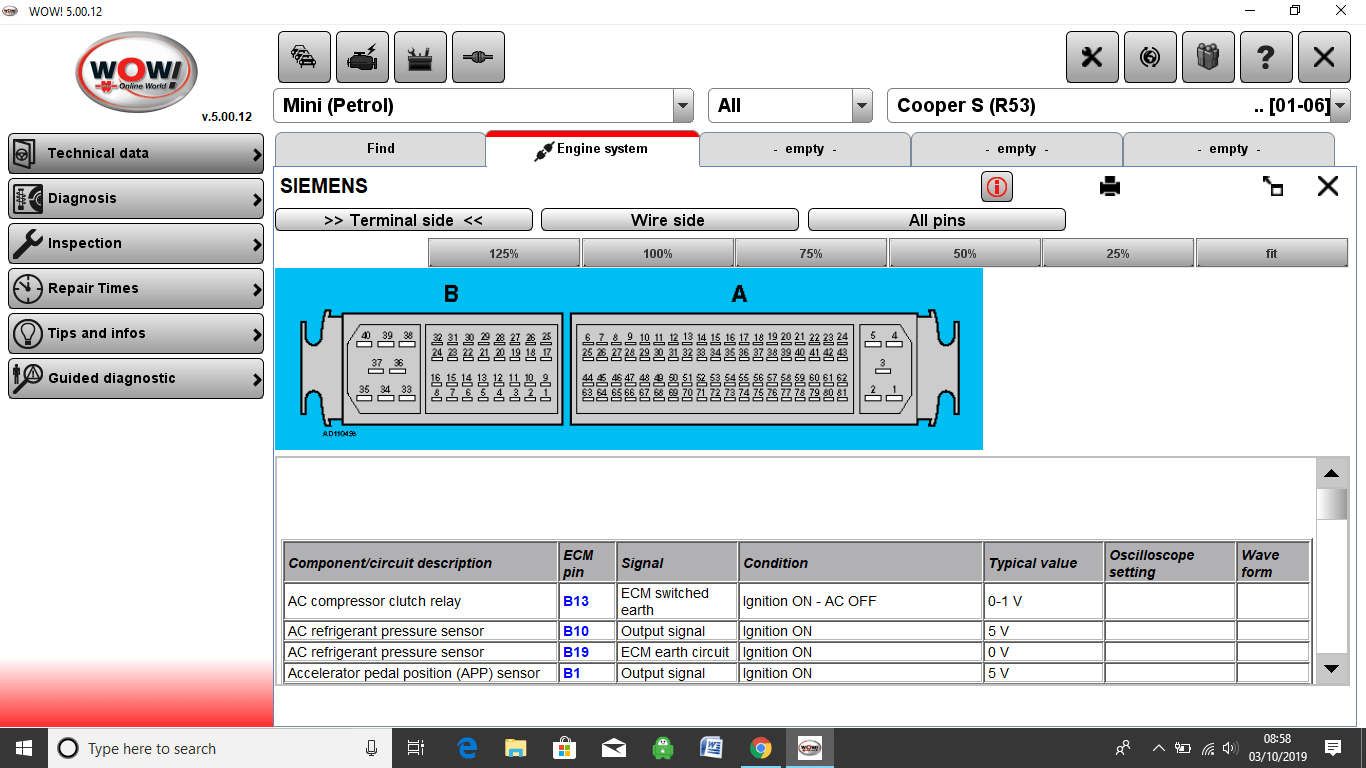Click the 'Wave form' column header
This screenshot has width=1366, height=768.
point(1273,563)
